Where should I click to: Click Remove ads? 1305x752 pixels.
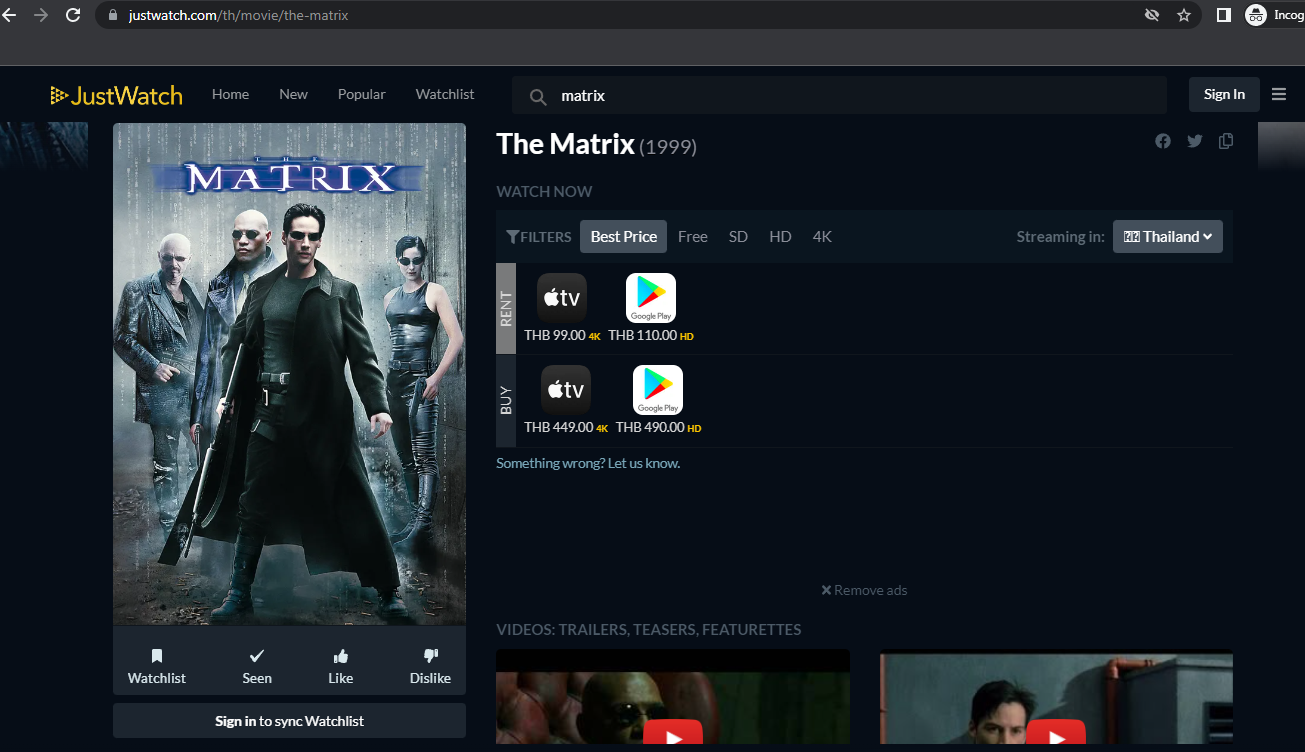click(864, 590)
